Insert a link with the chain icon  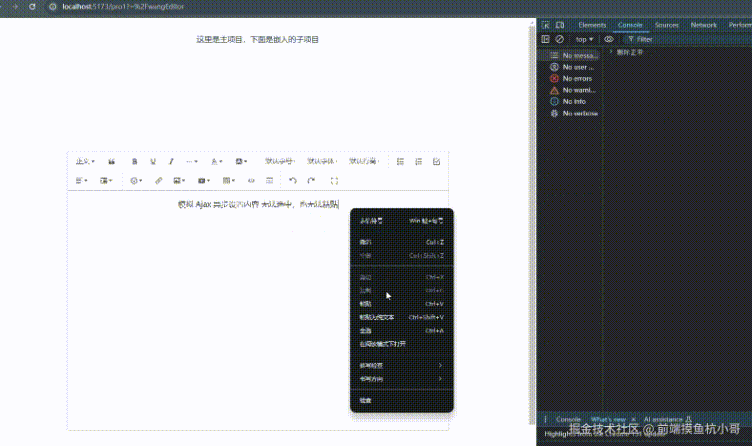[x=158, y=181]
